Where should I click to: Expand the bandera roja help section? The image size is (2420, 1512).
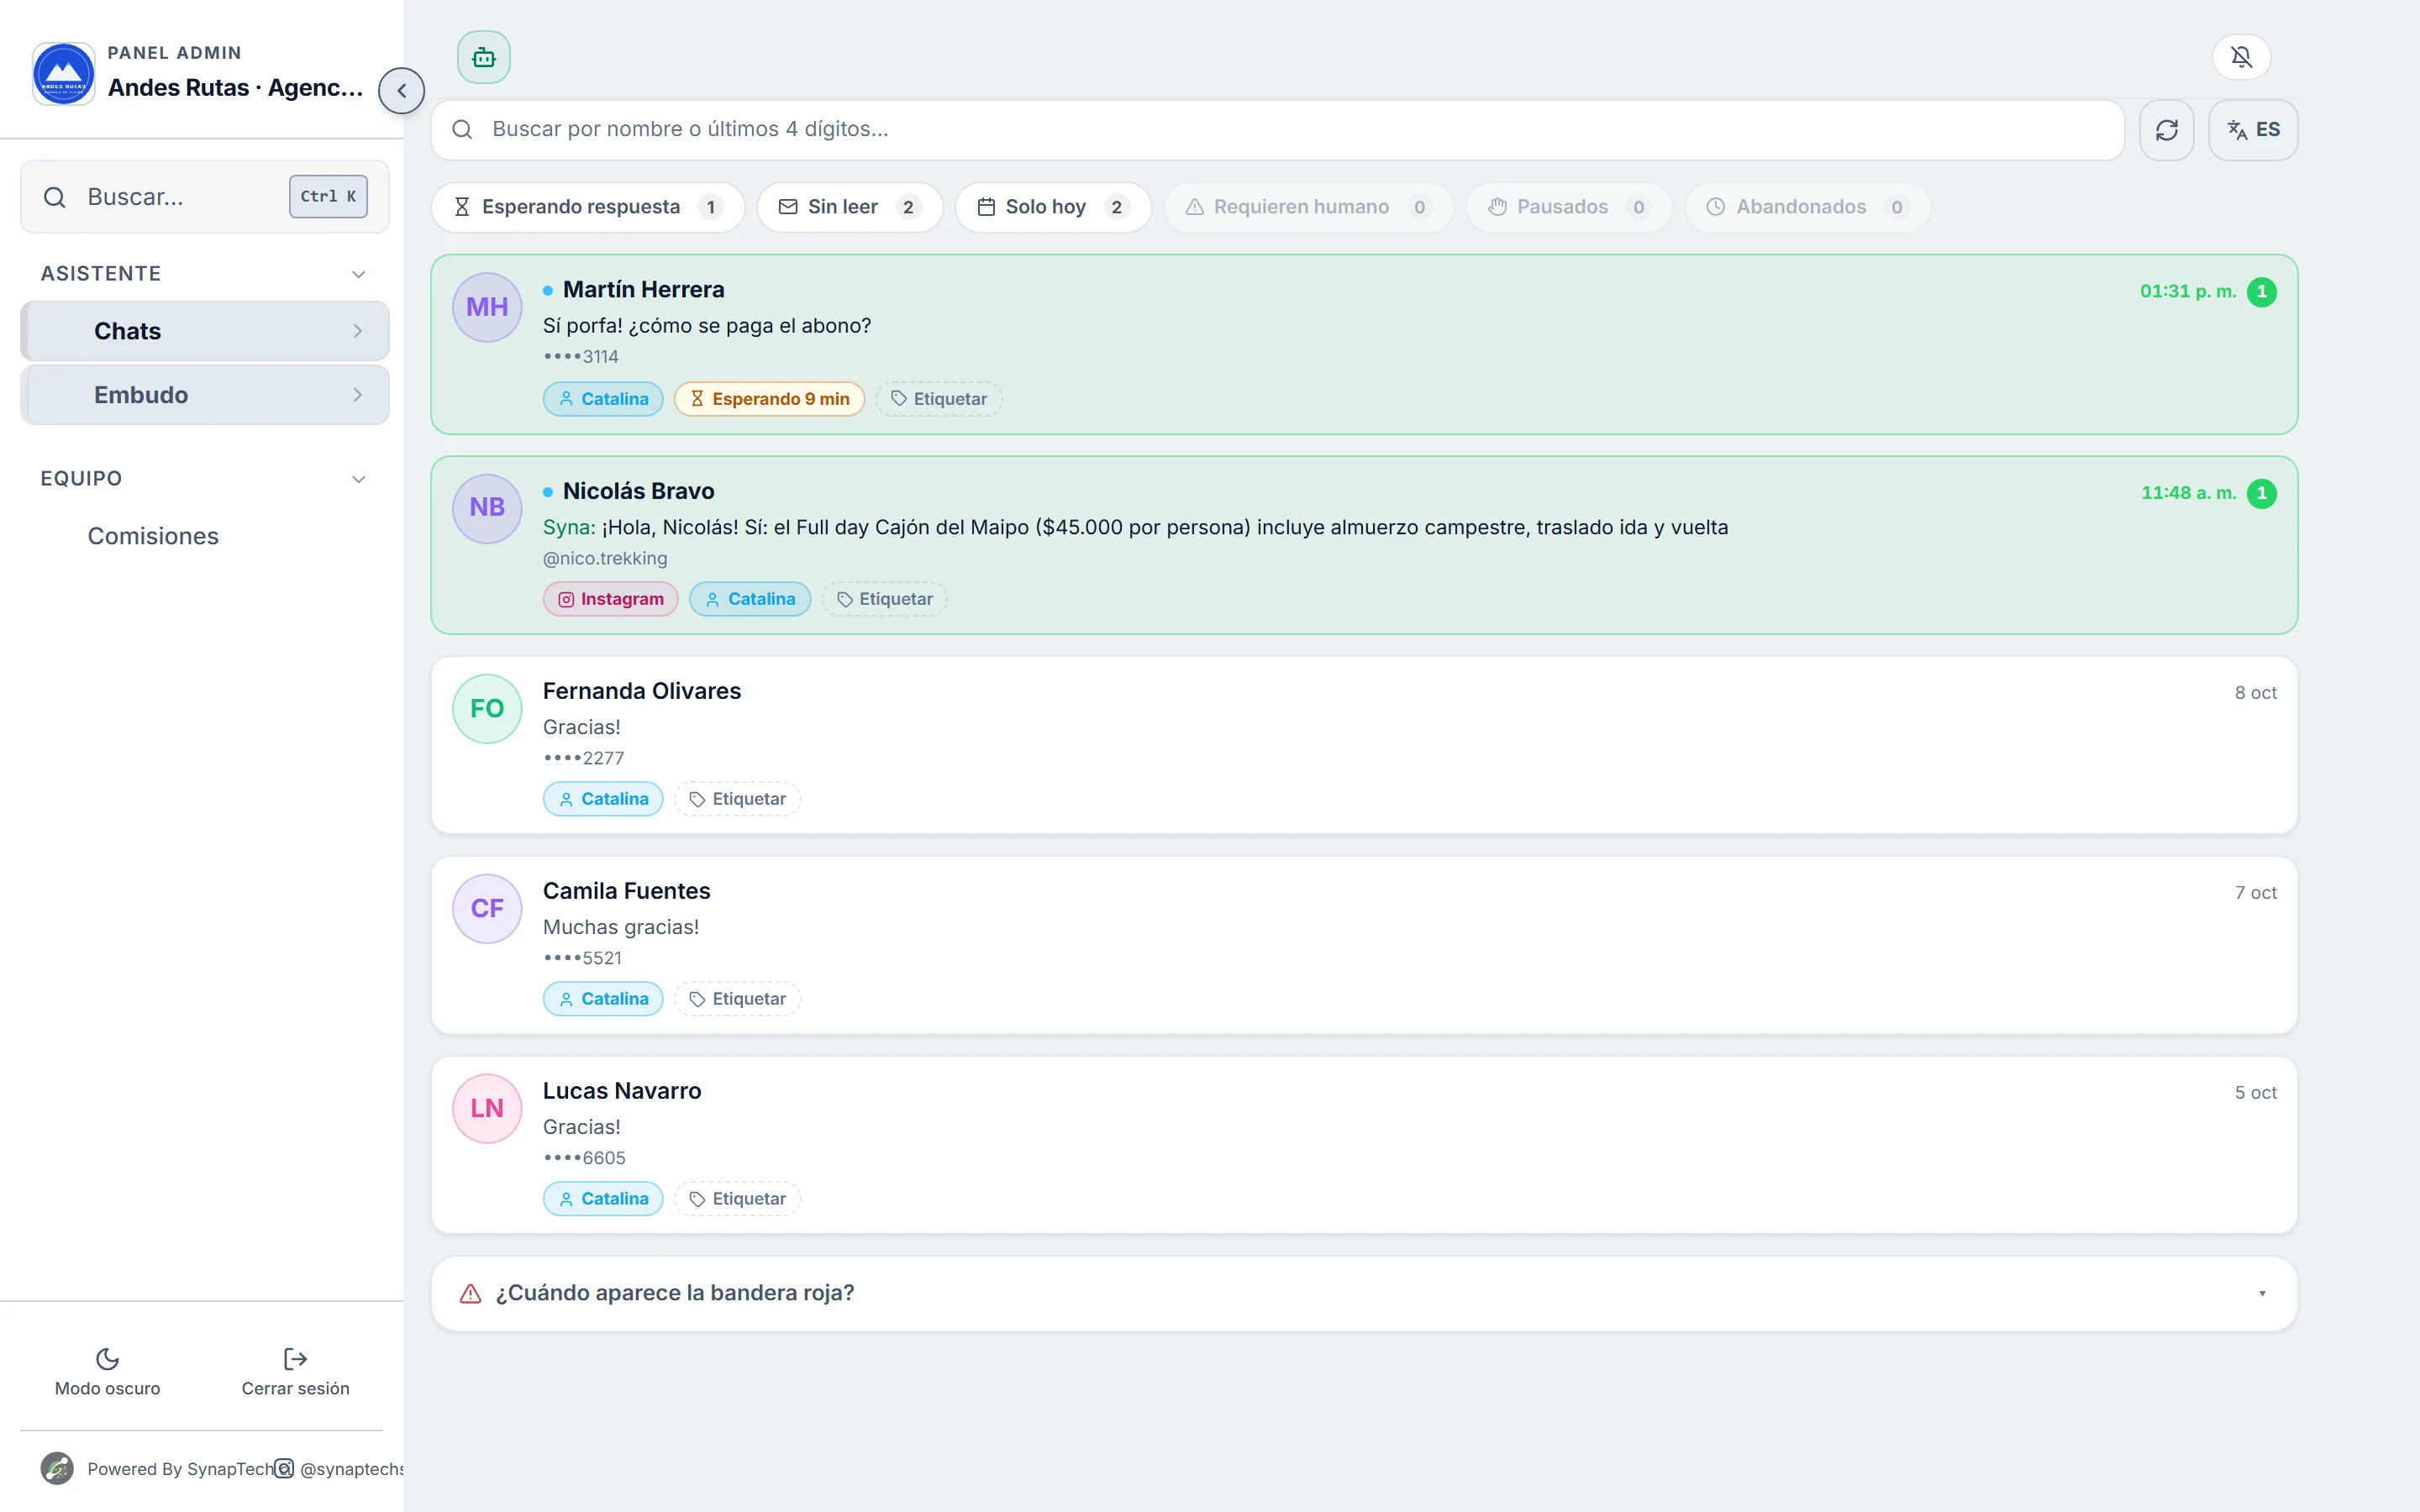(x=1364, y=1294)
